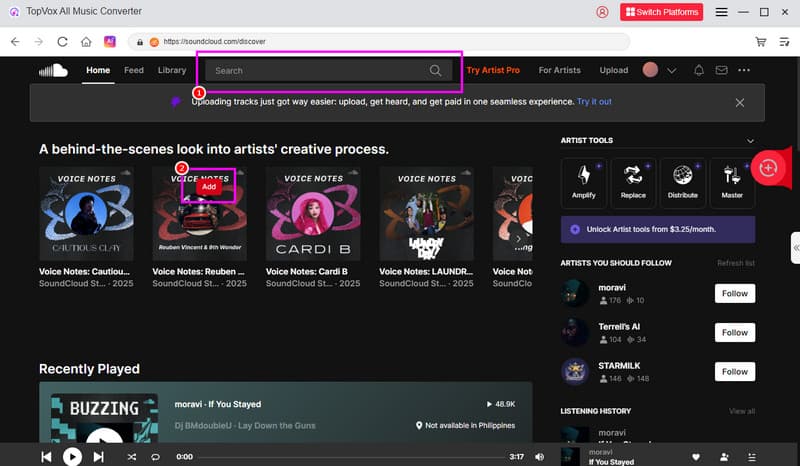Open the task list icon next to the cart
Image resolution: width=800 pixels, height=466 pixels.
click(x=785, y=42)
